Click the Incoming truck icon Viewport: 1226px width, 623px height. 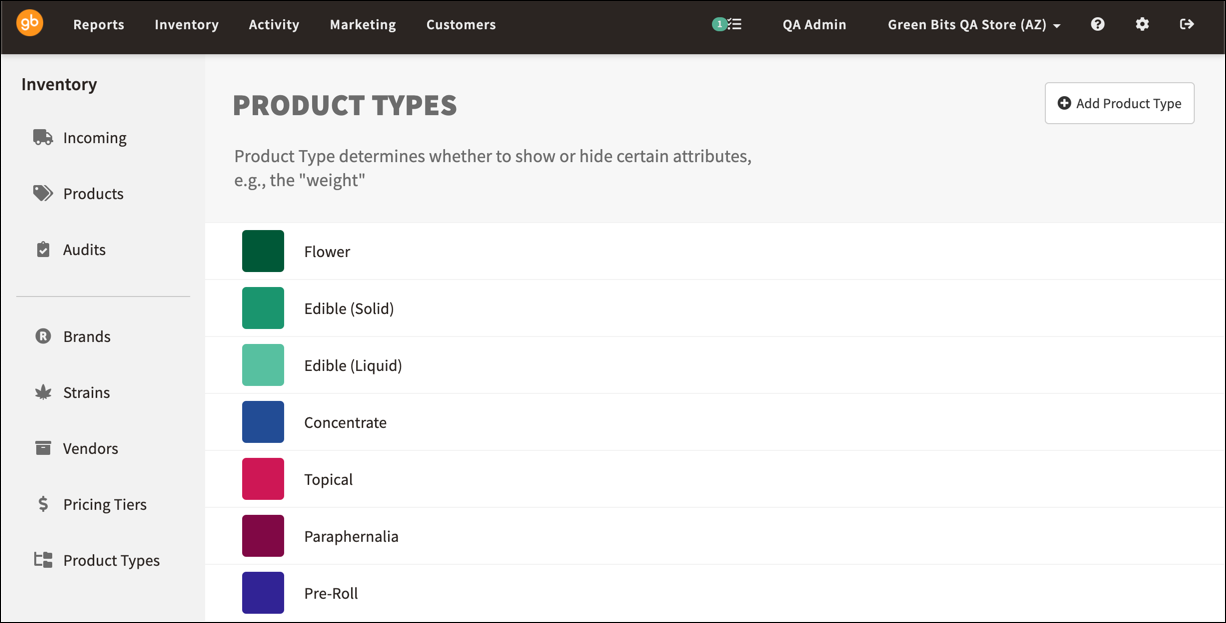(43, 137)
